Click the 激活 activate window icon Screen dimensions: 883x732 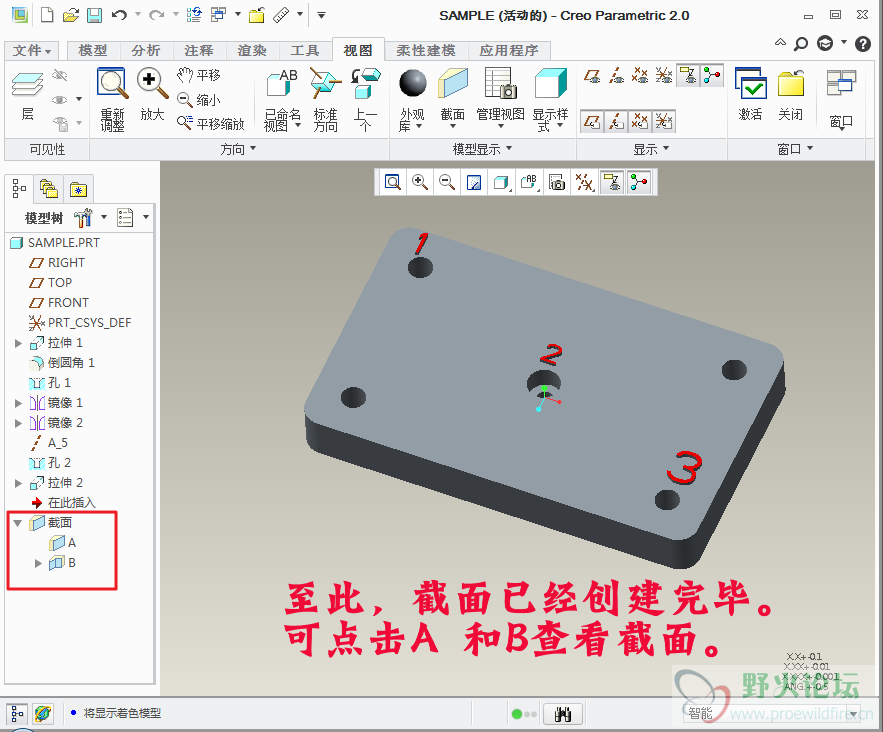tap(751, 94)
